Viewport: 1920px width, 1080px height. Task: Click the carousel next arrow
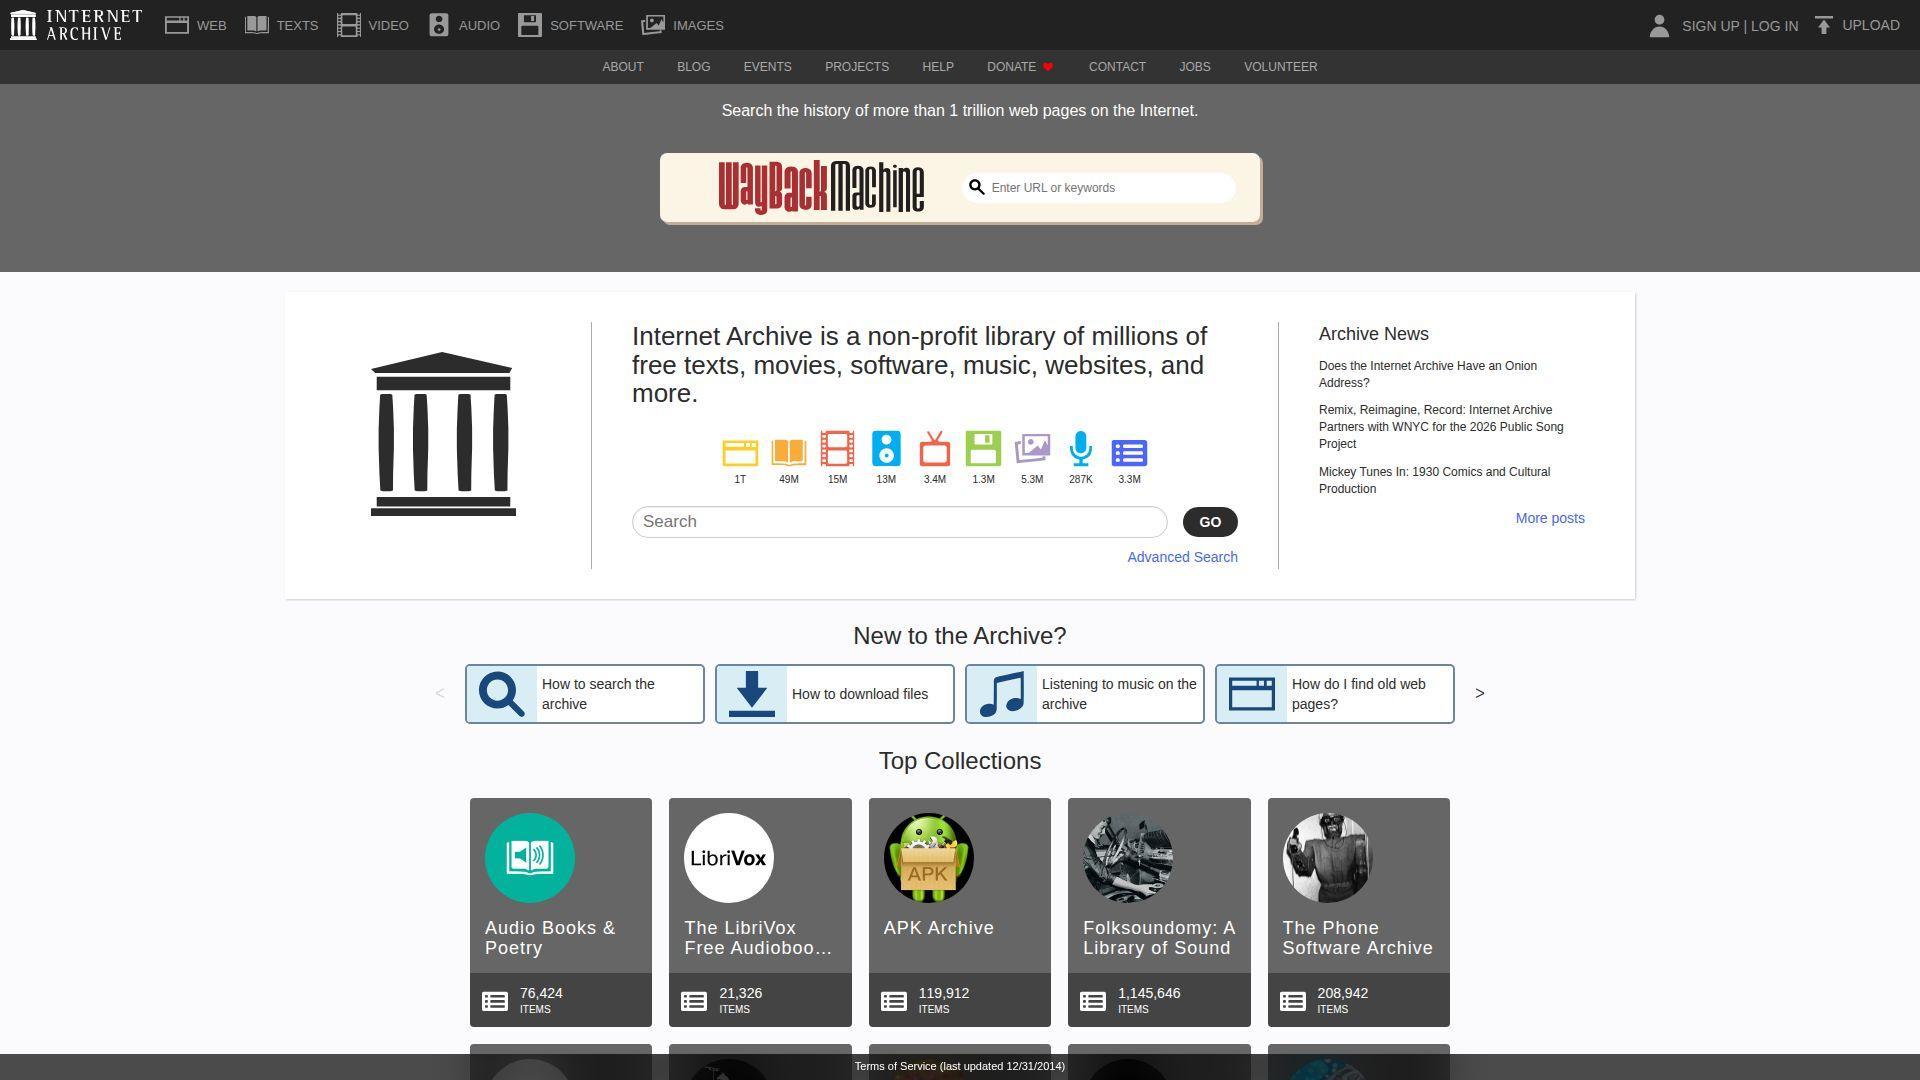click(1480, 693)
